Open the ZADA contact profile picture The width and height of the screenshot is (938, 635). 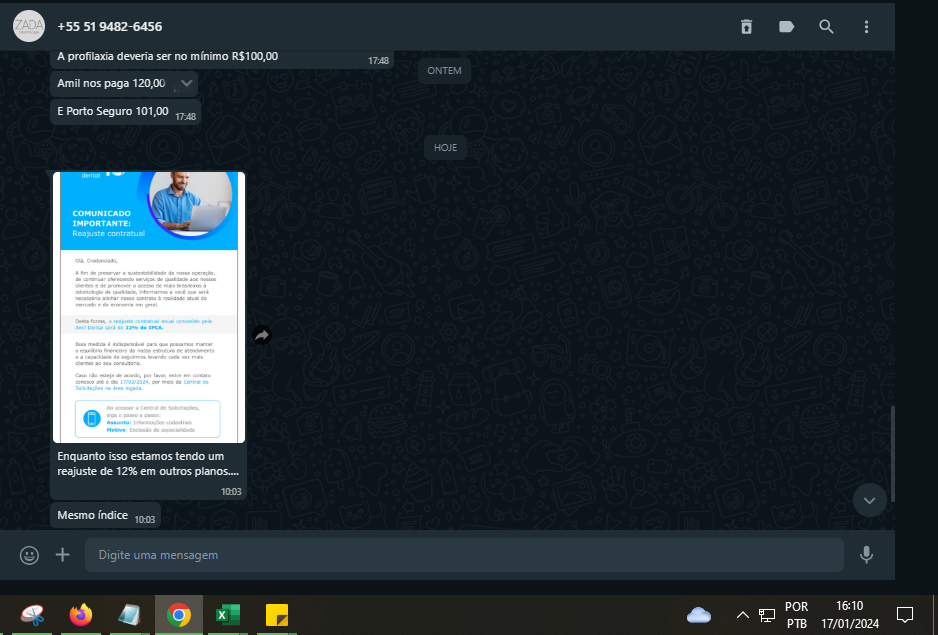[28, 26]
